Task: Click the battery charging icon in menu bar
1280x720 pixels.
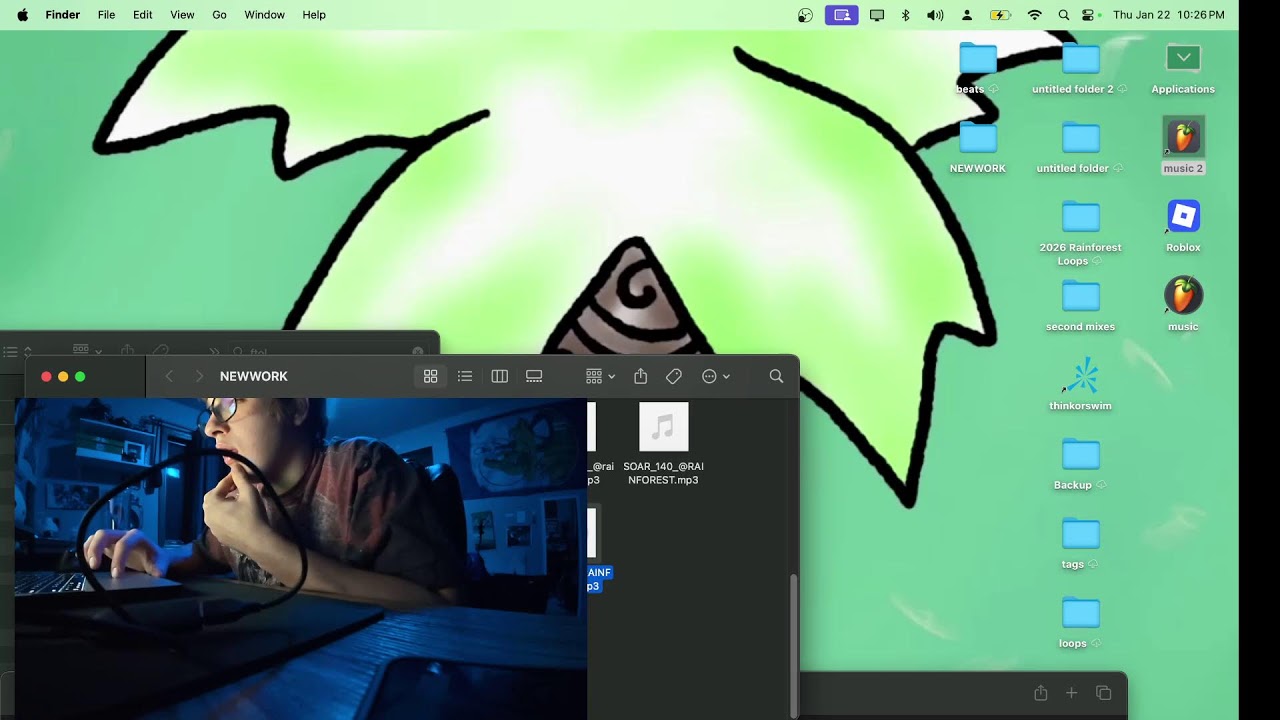Action: click(1000, 15)
